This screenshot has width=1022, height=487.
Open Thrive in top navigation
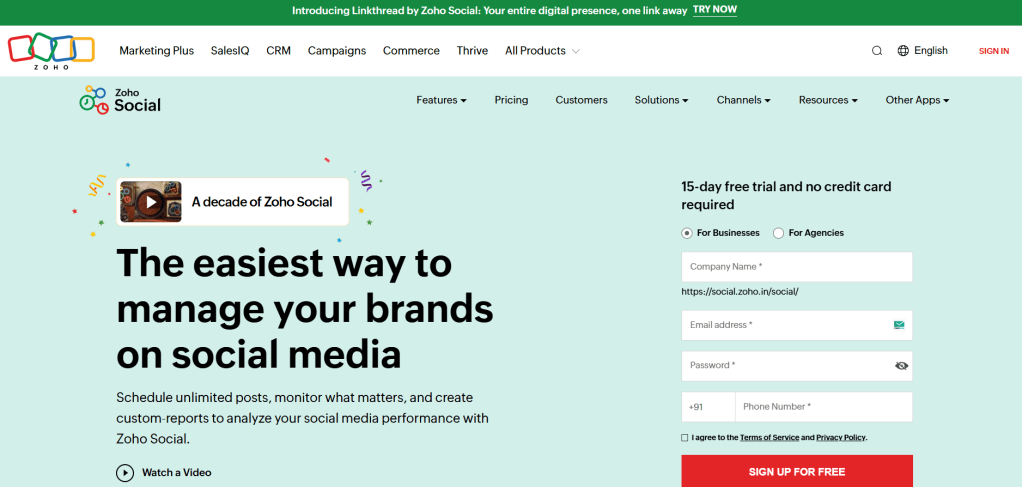click(472, 51)
